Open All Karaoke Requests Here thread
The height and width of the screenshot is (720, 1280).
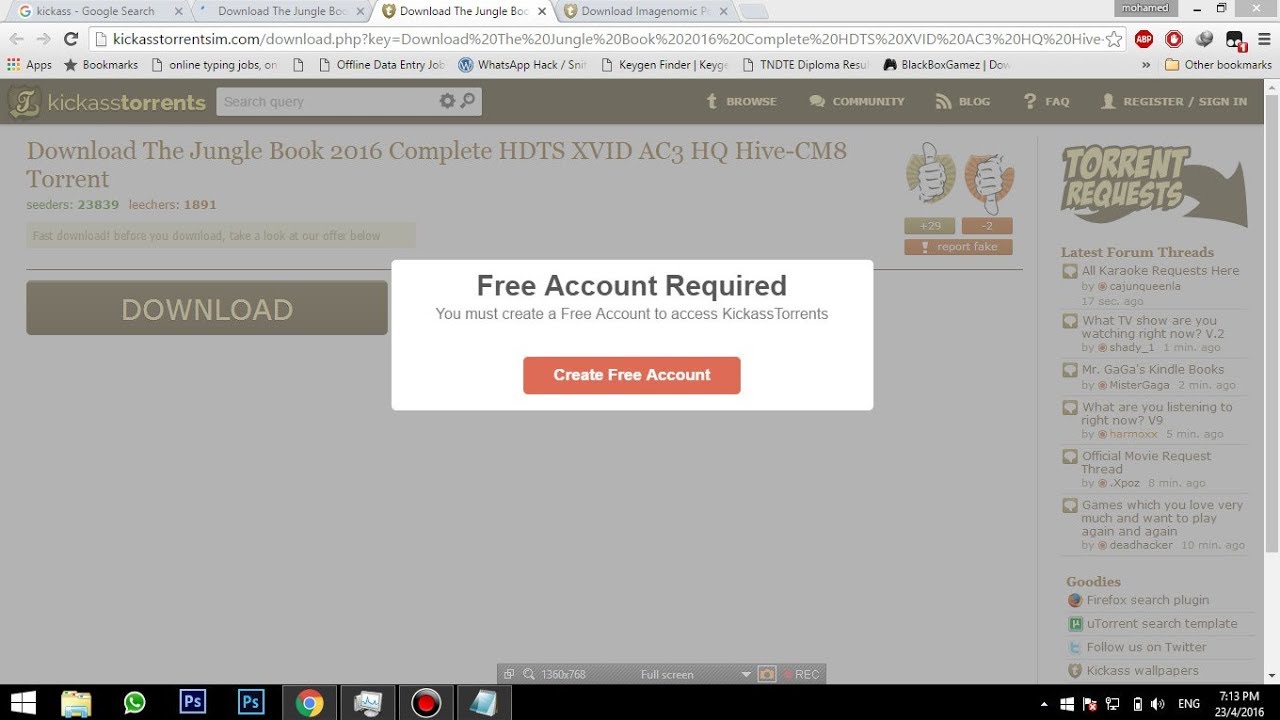click(x=1160, y=271)
